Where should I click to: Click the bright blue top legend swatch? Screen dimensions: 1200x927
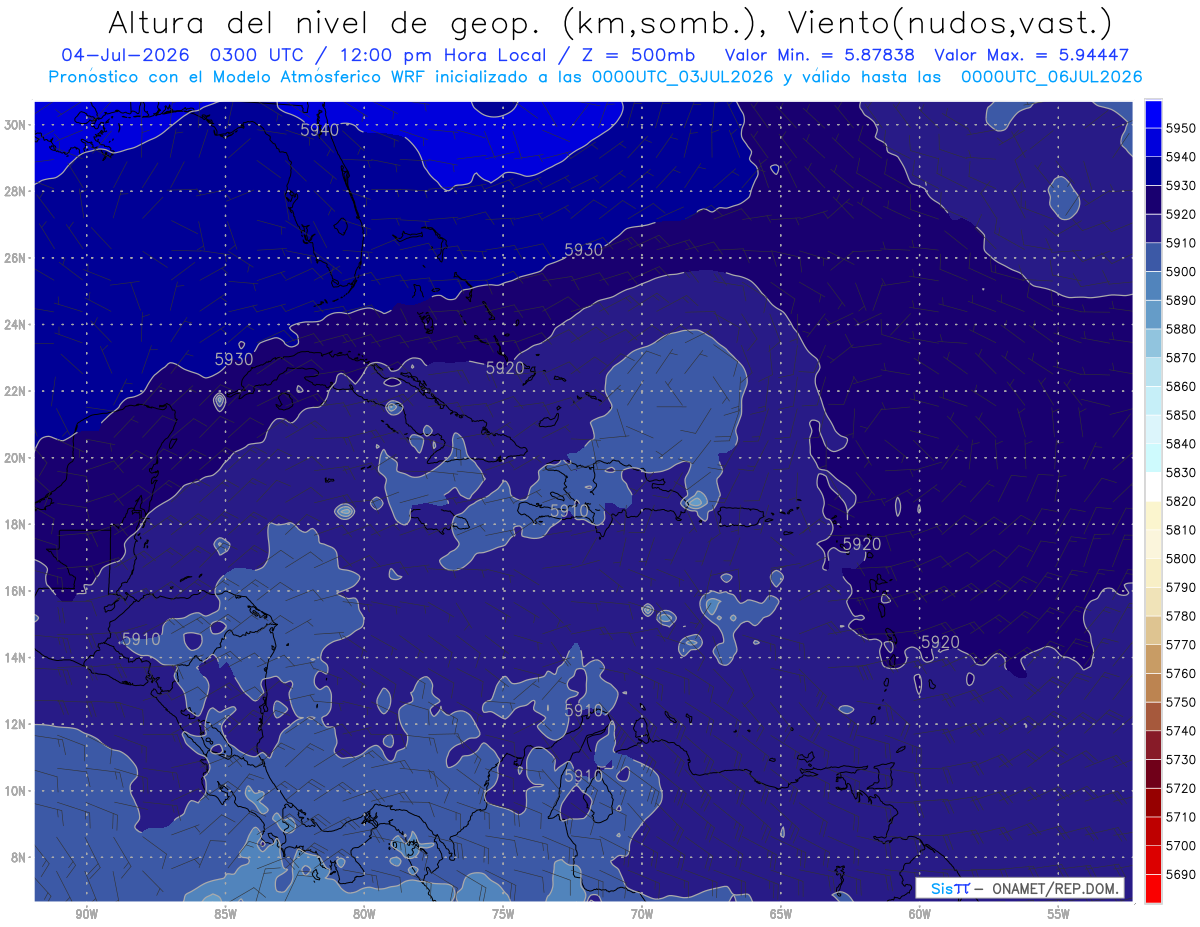coord(1153,114)
